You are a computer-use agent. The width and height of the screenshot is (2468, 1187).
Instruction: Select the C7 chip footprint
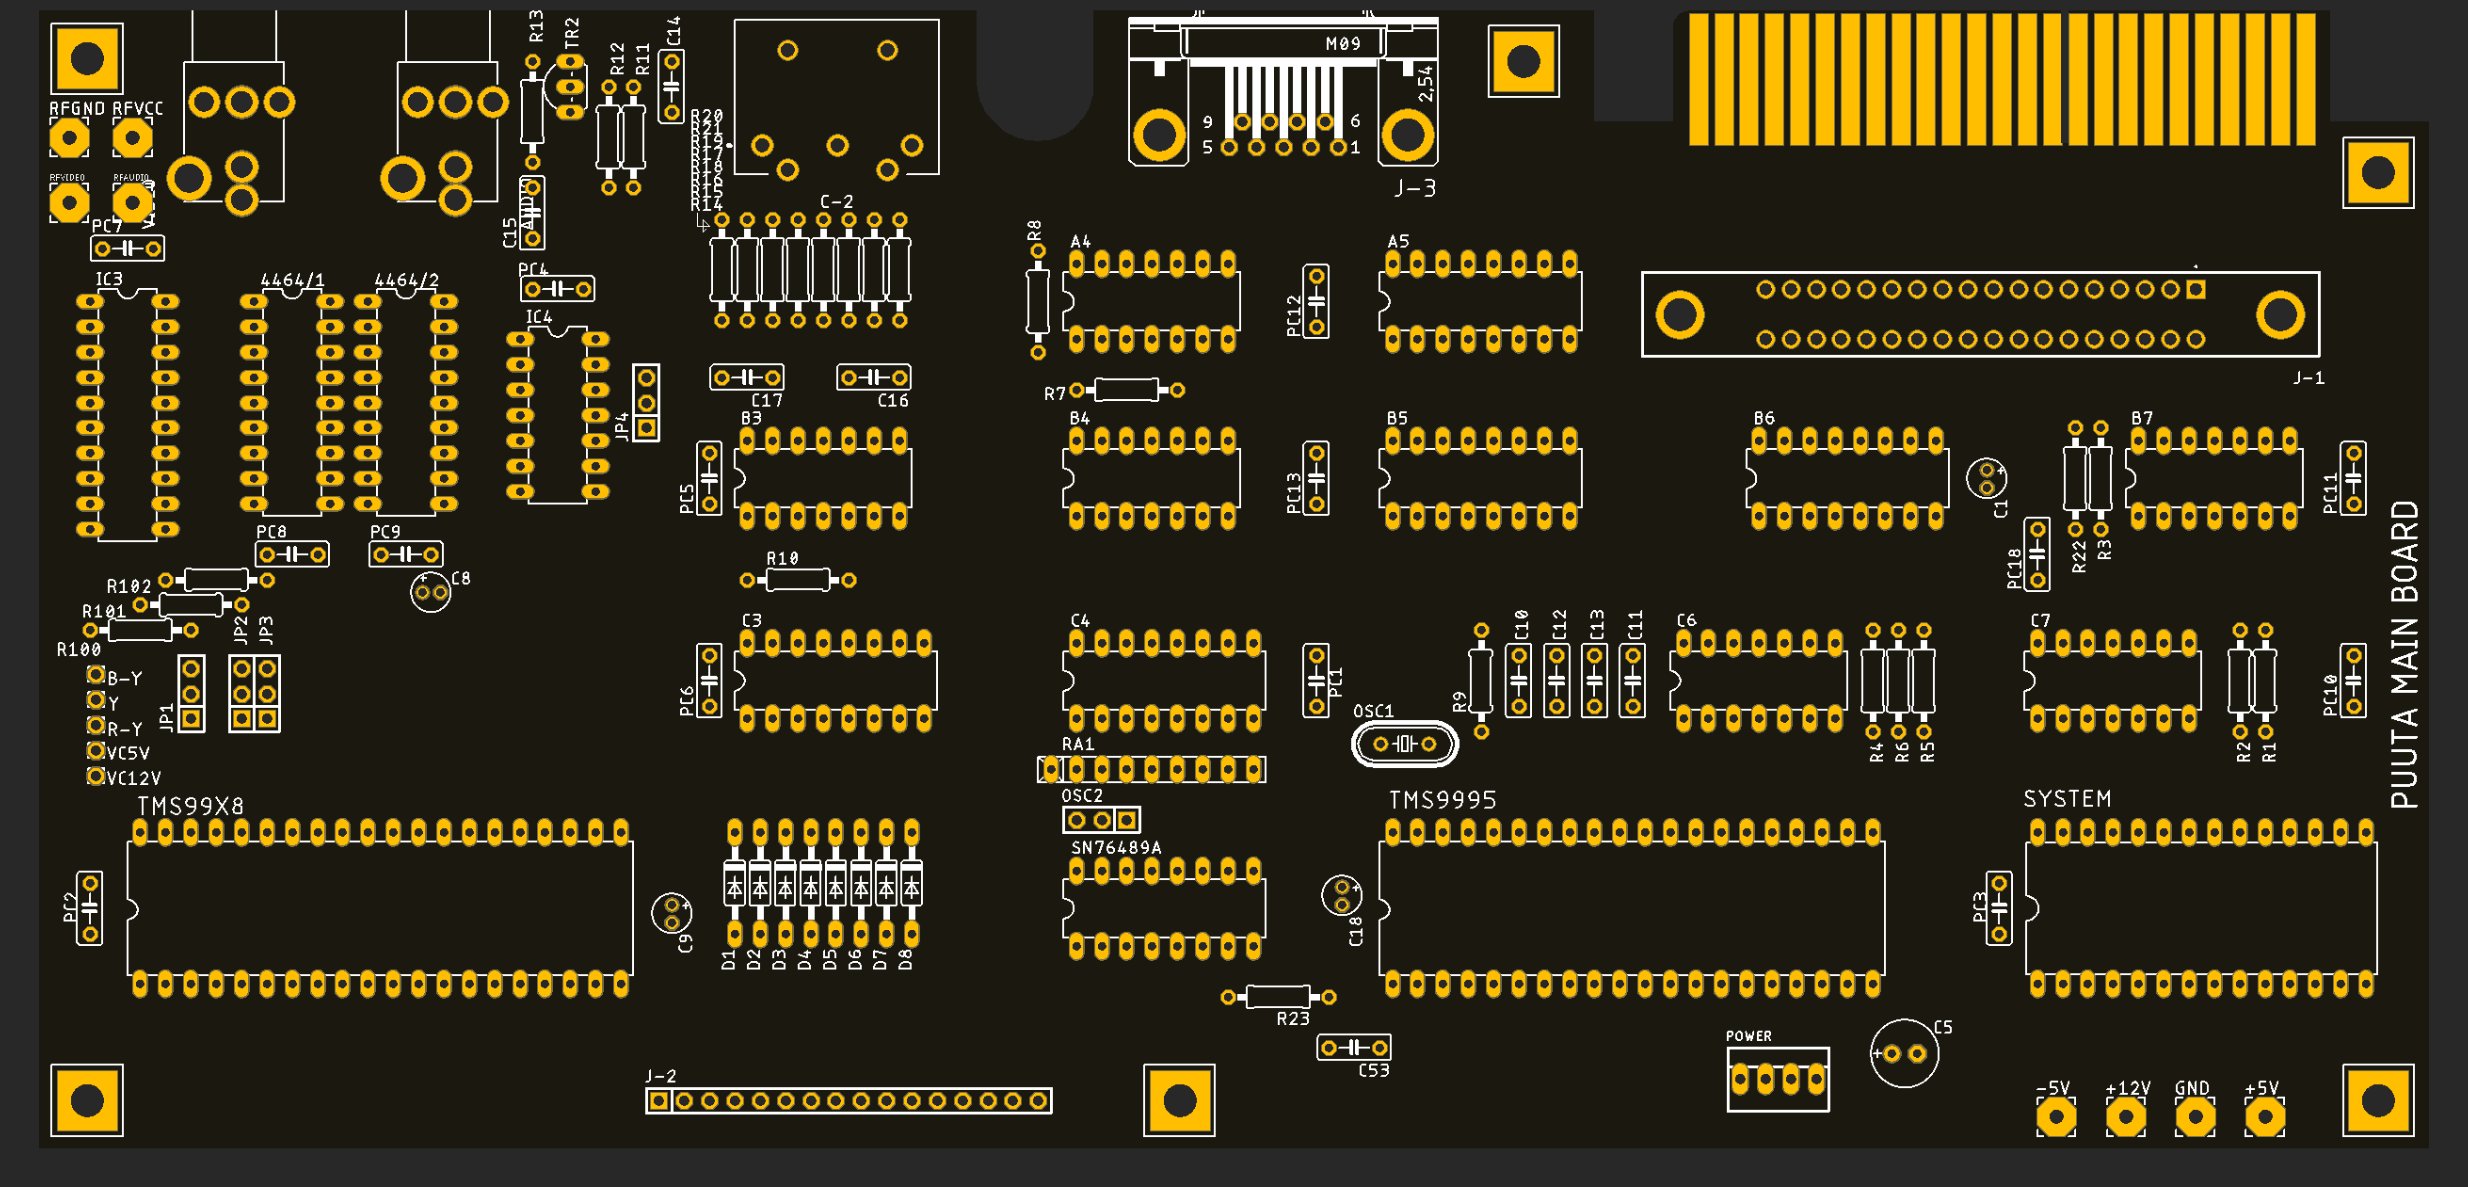tap(2112, 681)
